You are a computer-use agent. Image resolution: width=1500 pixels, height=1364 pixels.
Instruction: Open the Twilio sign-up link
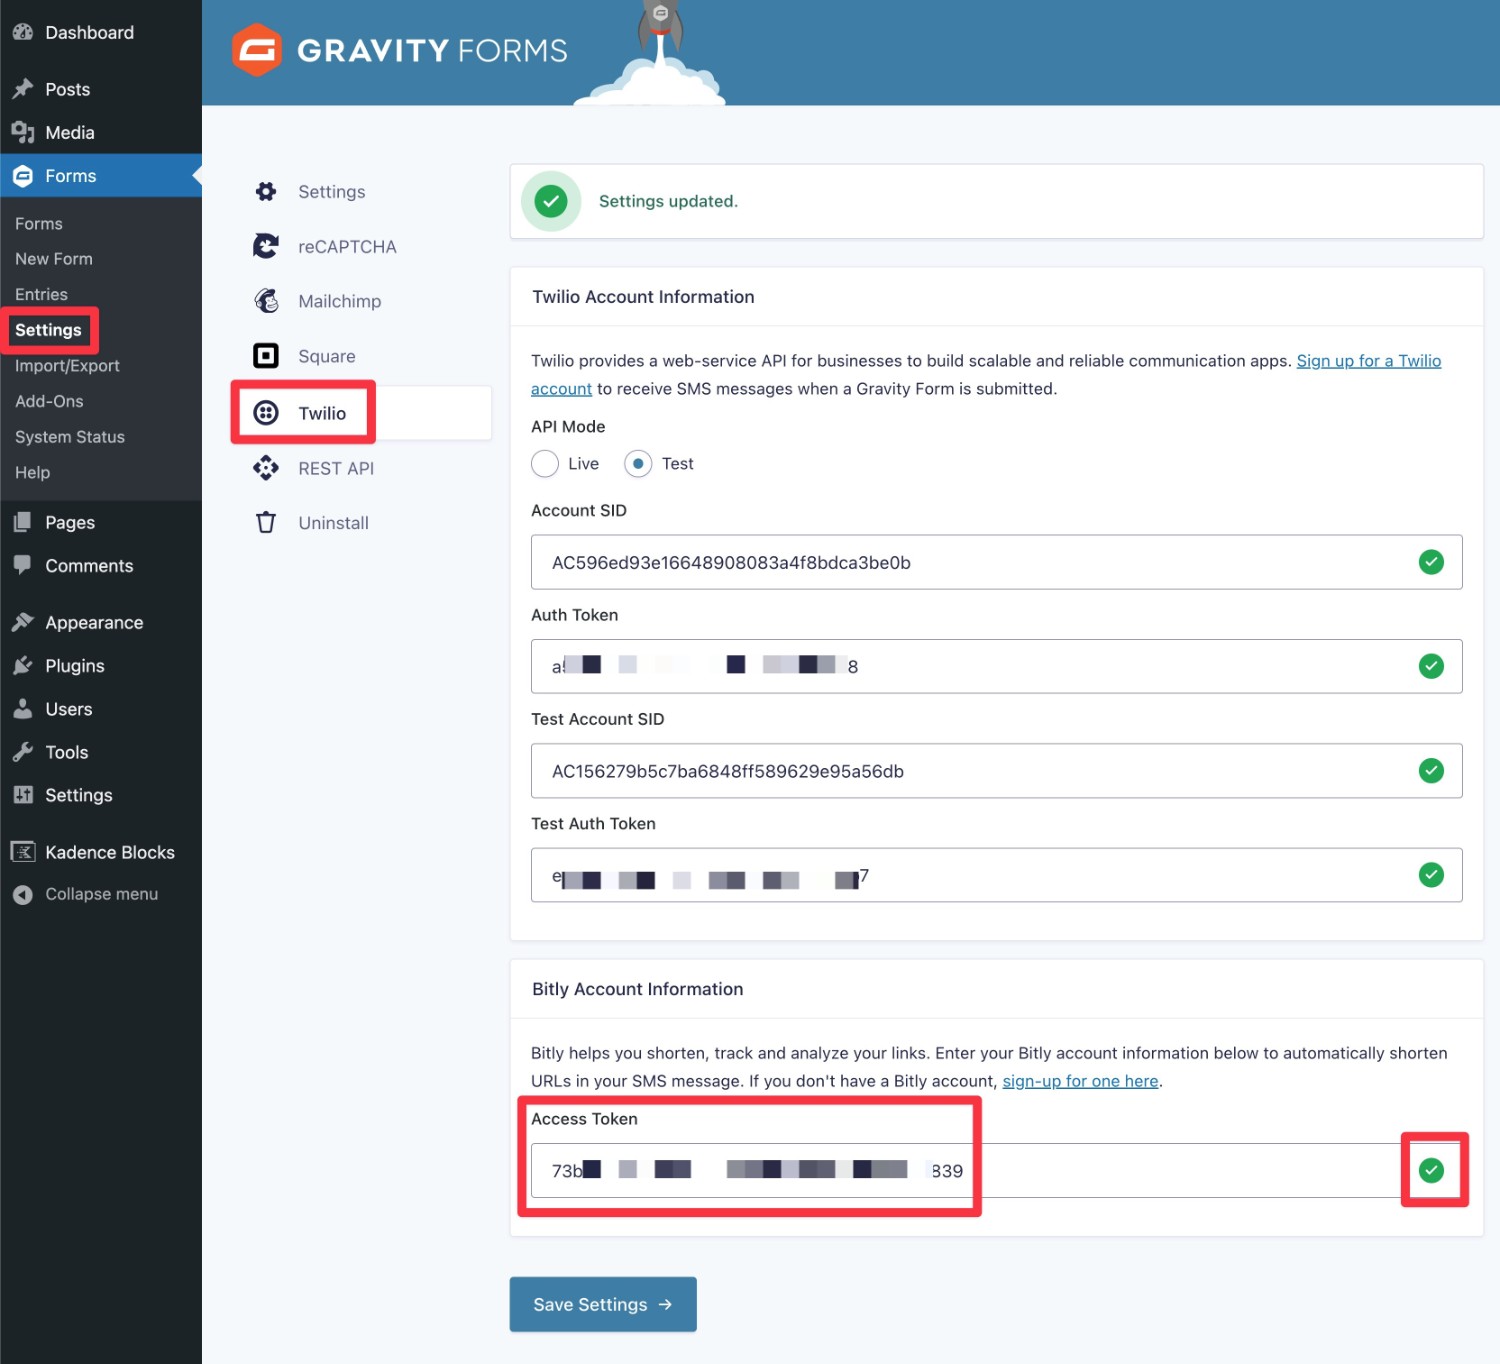(1369, 360)
